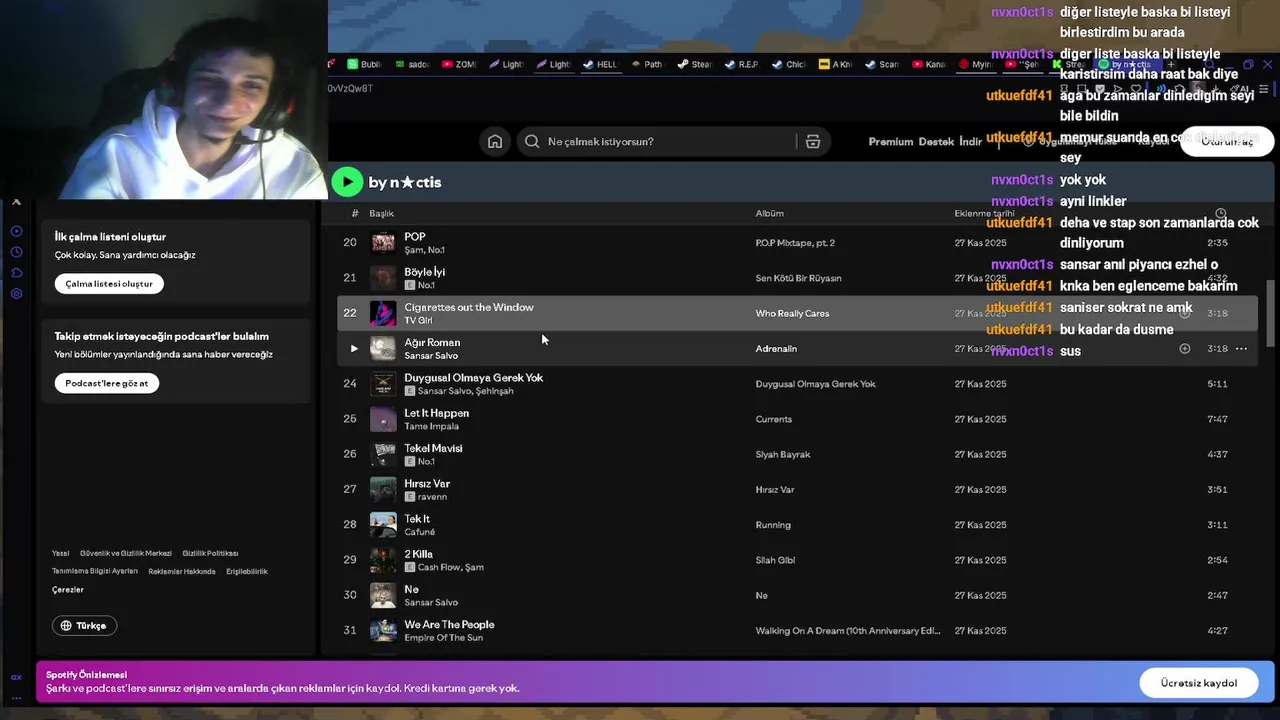Switch to the Bubil browser tab

[x=364, y=64]
